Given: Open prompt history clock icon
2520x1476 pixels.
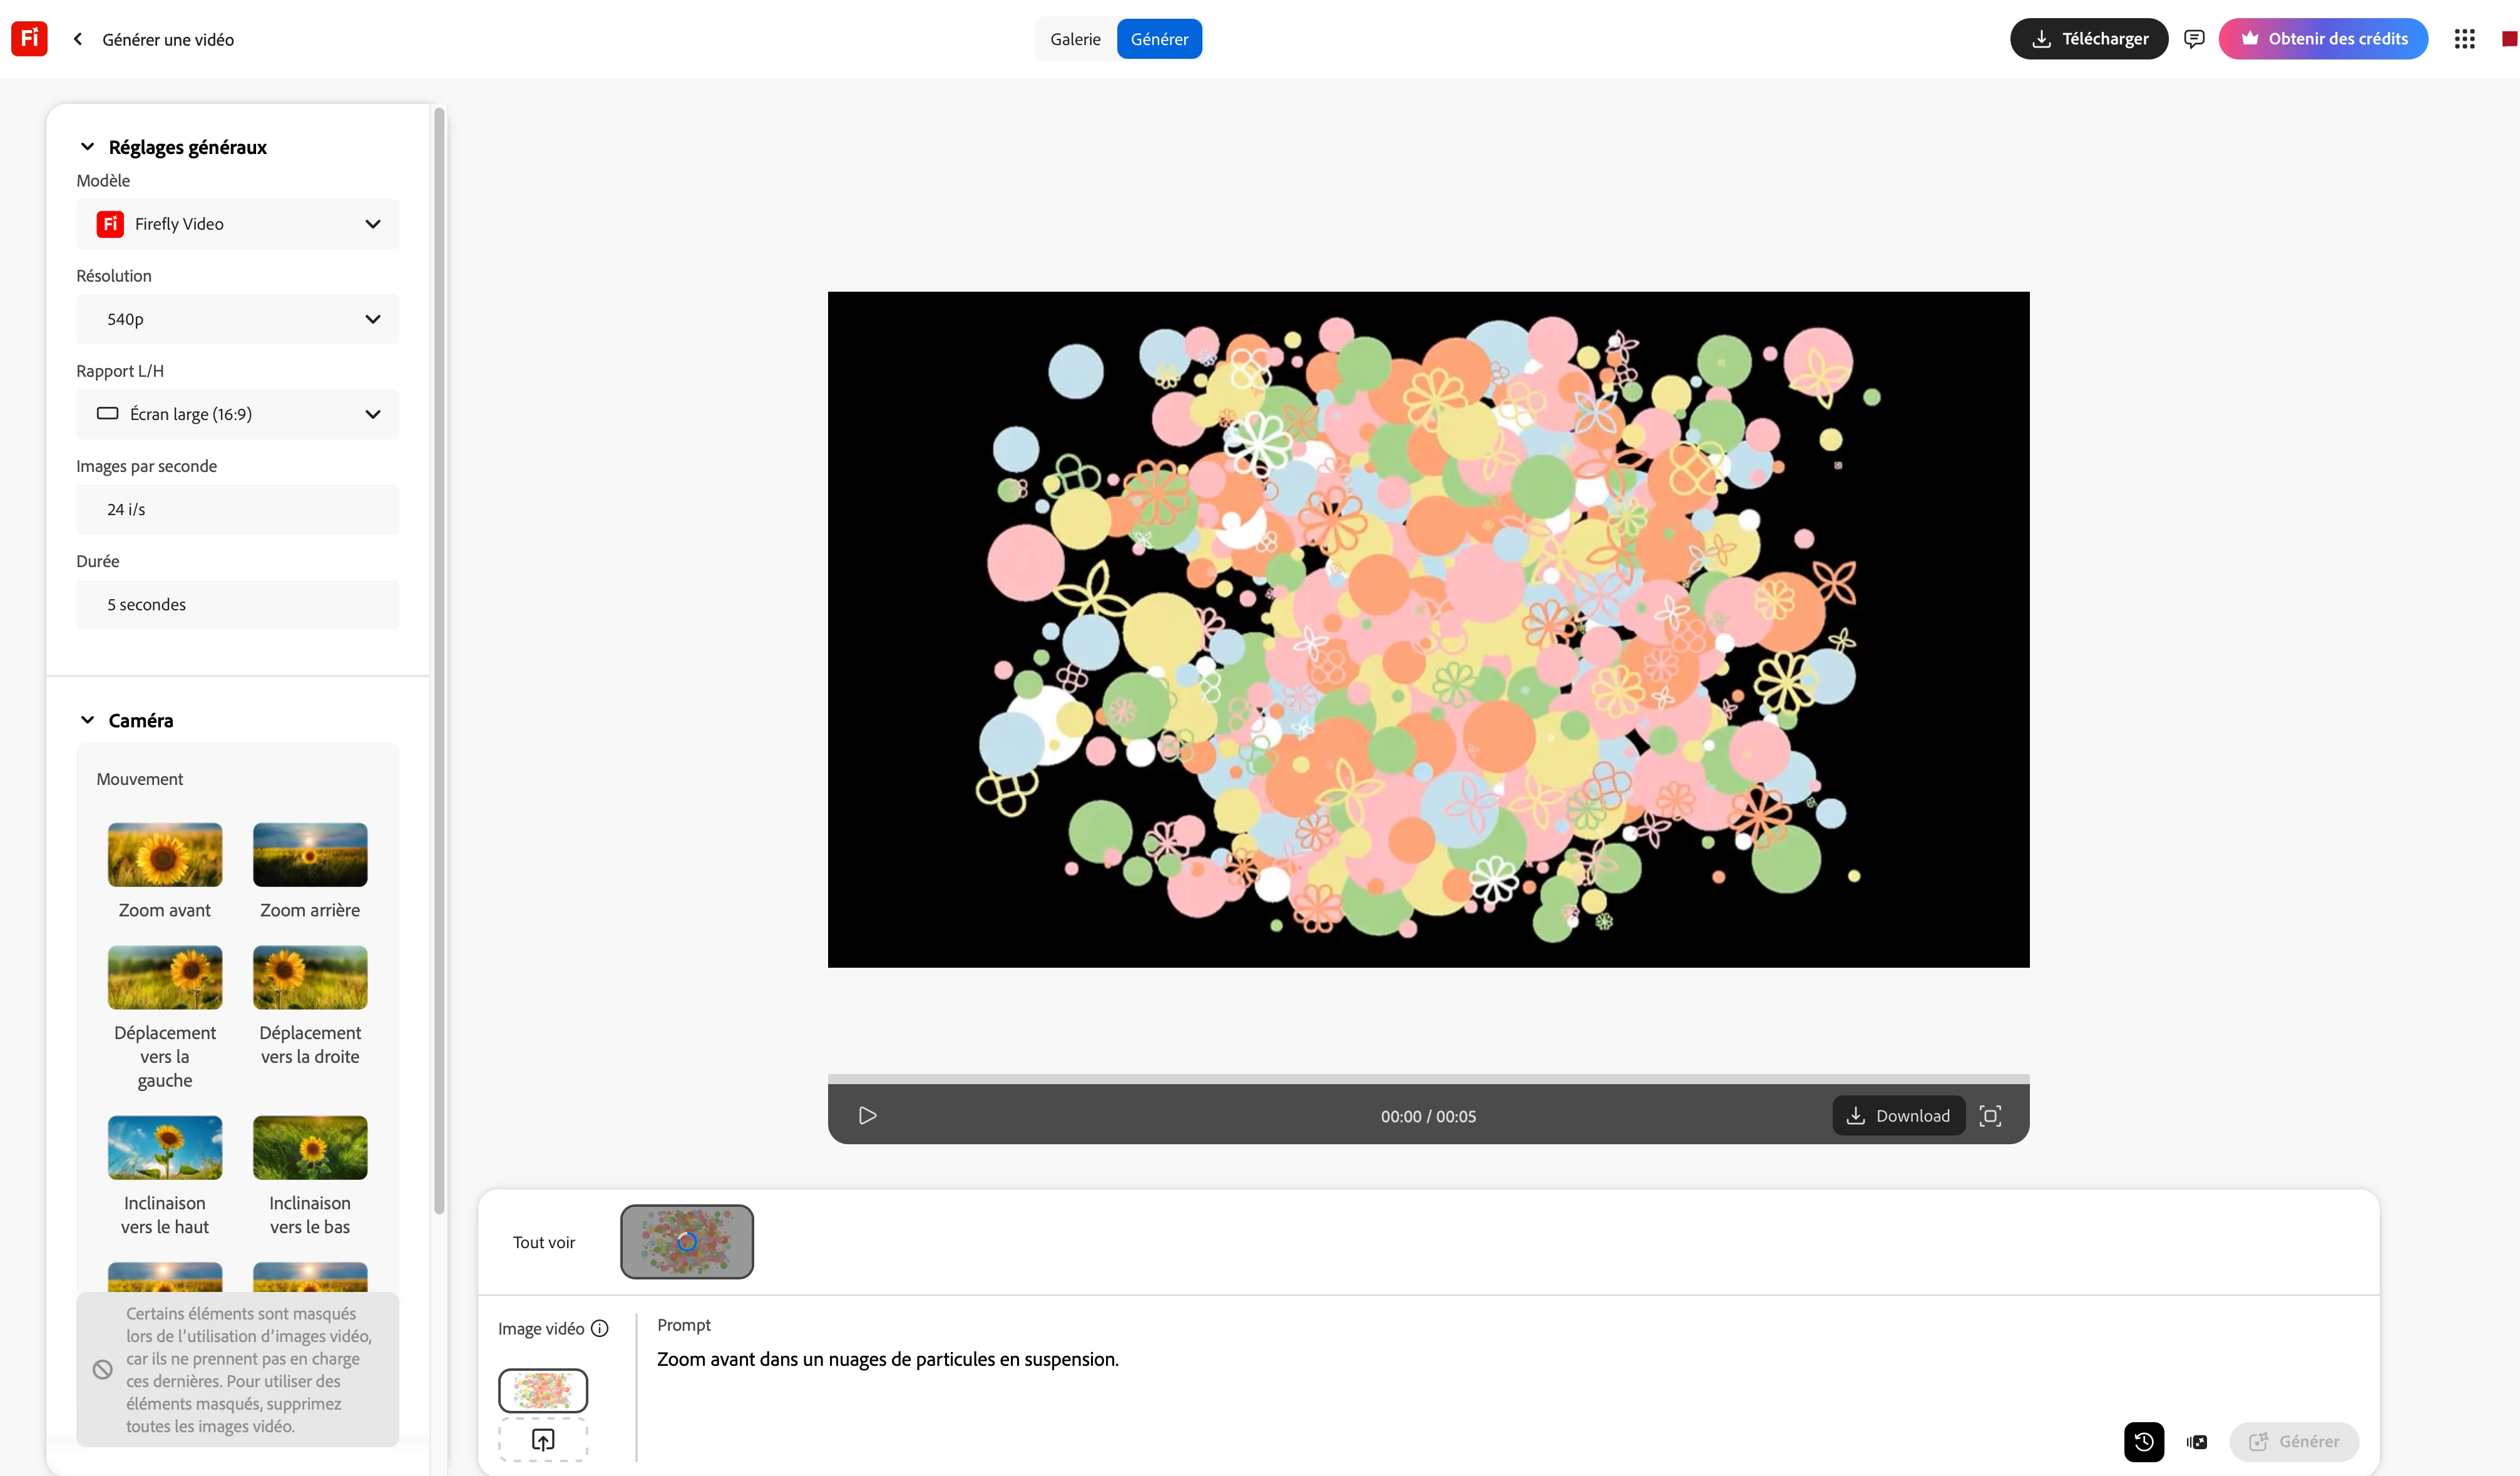Looking at the screenshot, I should click(x=2143, y=1441).
